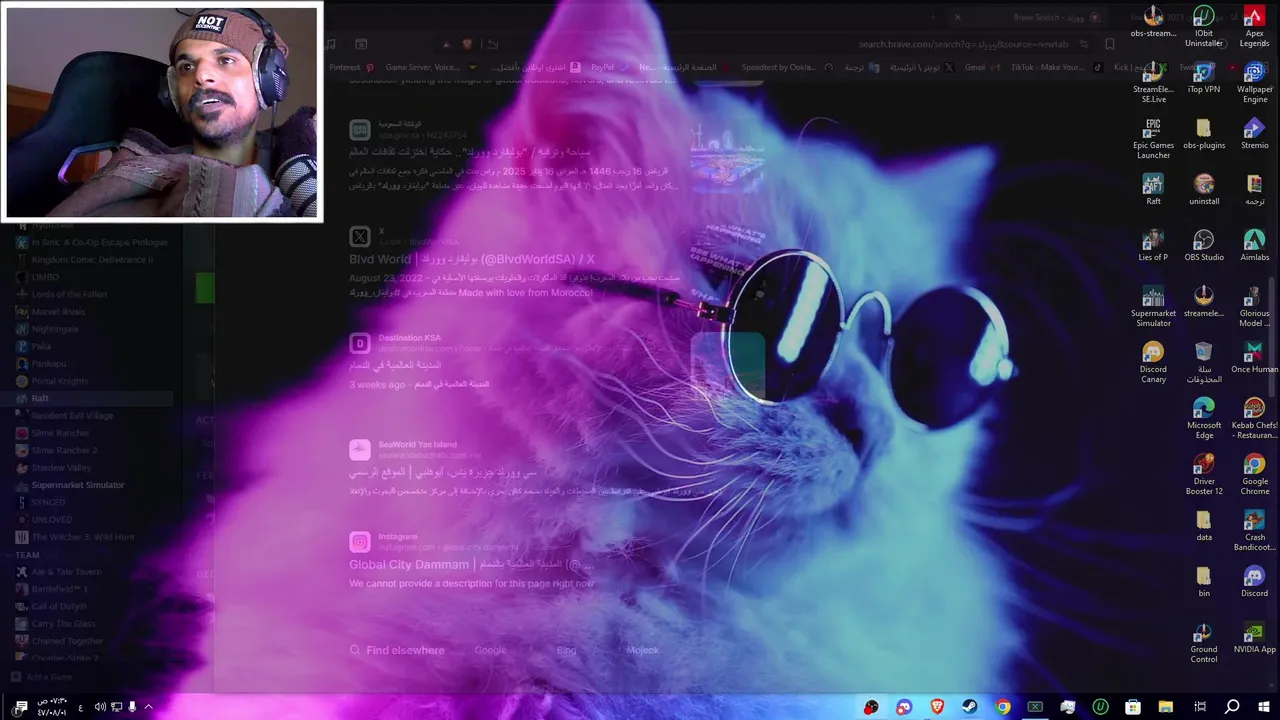Launch Google Chrome desktop shortcut
Screen dimensions: 1280x720
click(1254, 475)
